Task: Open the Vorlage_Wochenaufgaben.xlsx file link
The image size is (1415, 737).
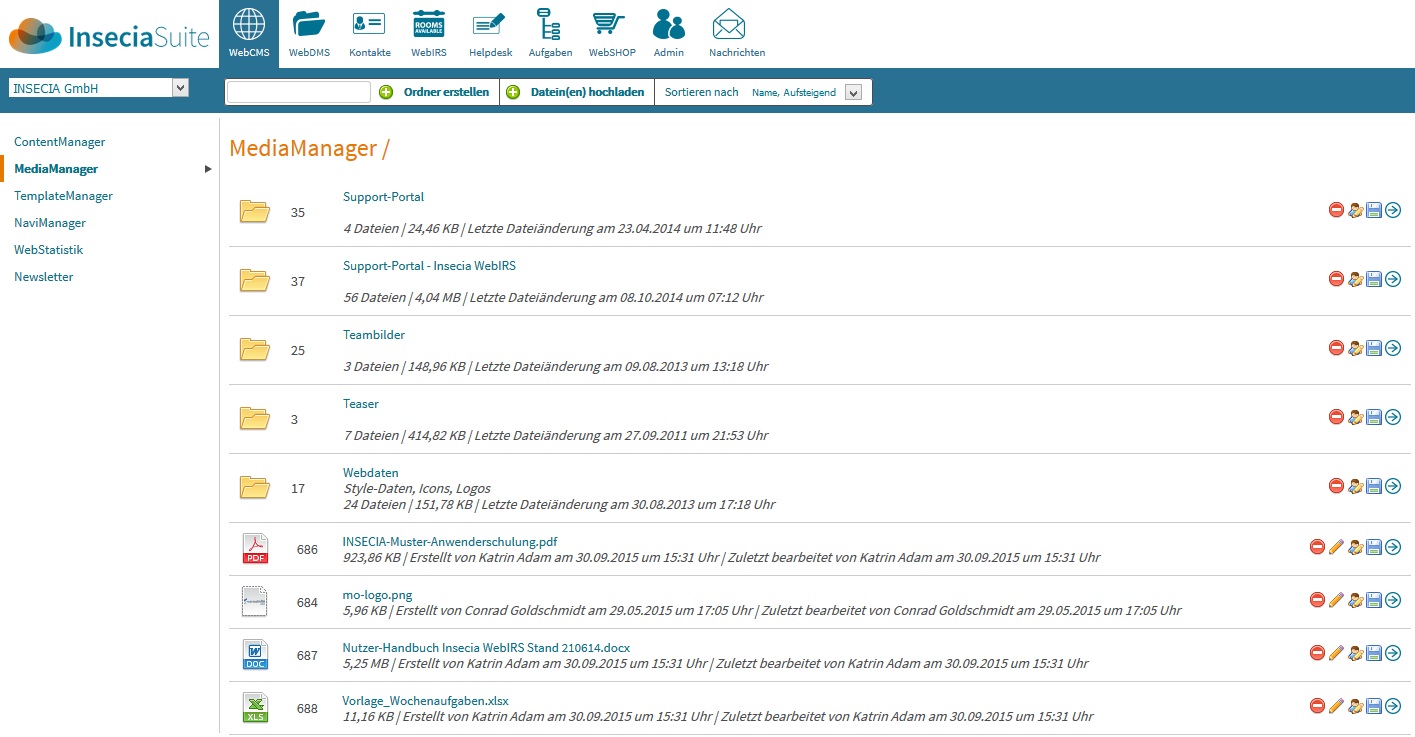Action: coord(426,701)
